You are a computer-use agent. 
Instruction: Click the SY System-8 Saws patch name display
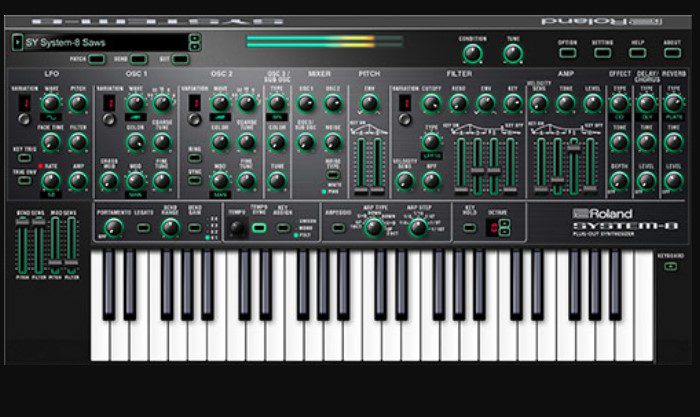point(106,42)
